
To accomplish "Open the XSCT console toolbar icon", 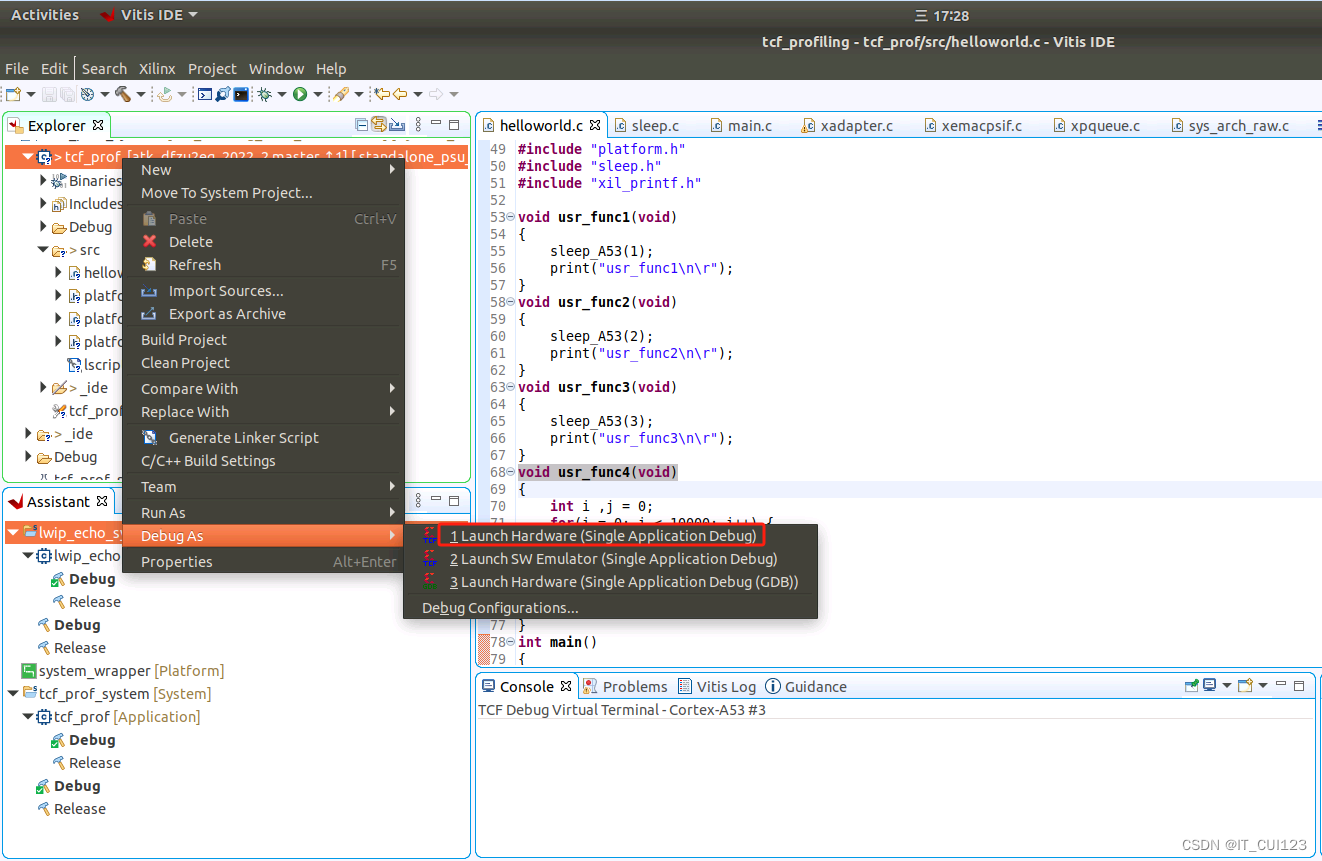I will pos(204,94).
